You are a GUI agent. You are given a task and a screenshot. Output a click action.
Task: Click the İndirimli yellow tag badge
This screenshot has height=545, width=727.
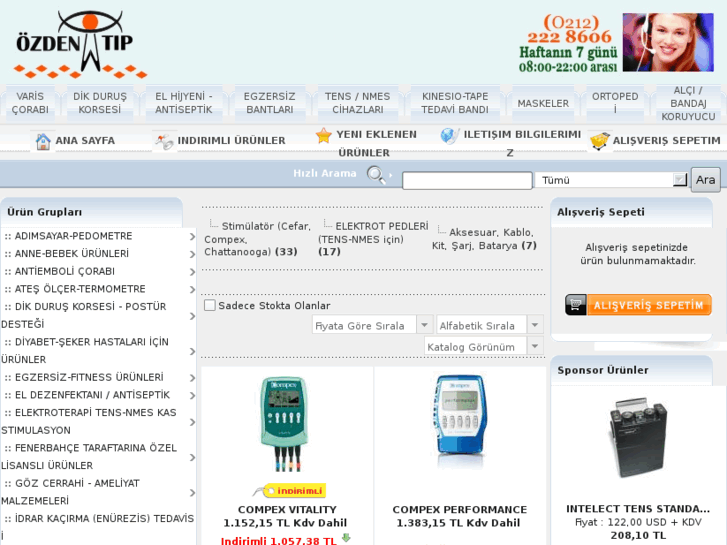[290, 490]
